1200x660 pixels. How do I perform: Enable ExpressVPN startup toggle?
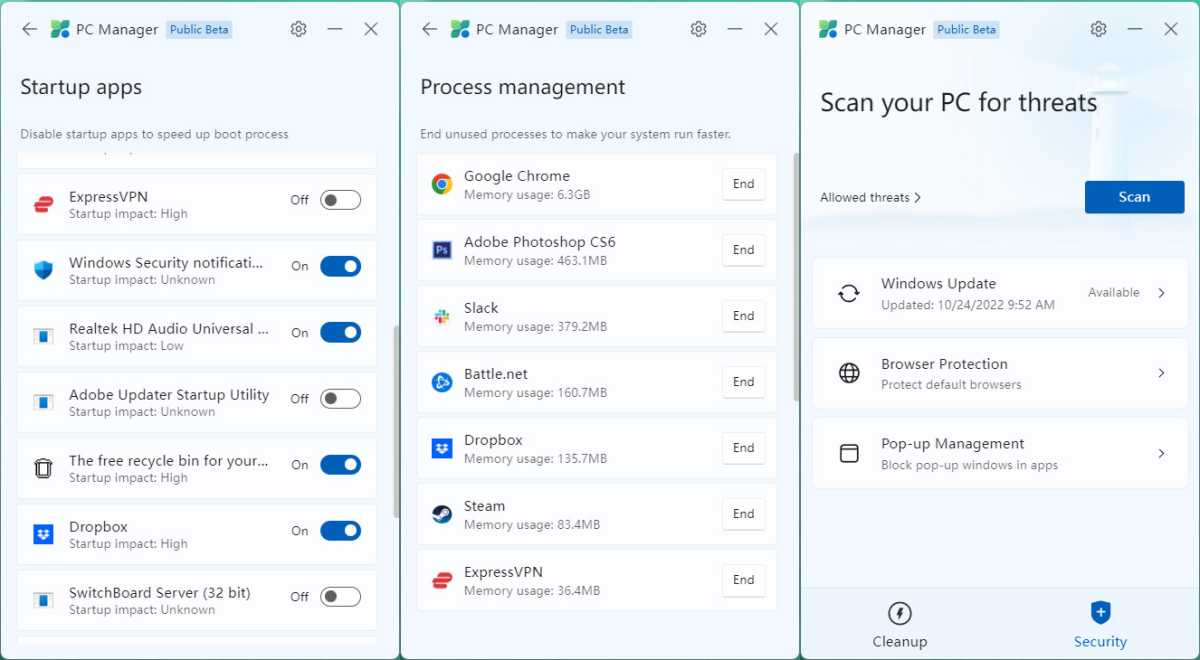340,200
